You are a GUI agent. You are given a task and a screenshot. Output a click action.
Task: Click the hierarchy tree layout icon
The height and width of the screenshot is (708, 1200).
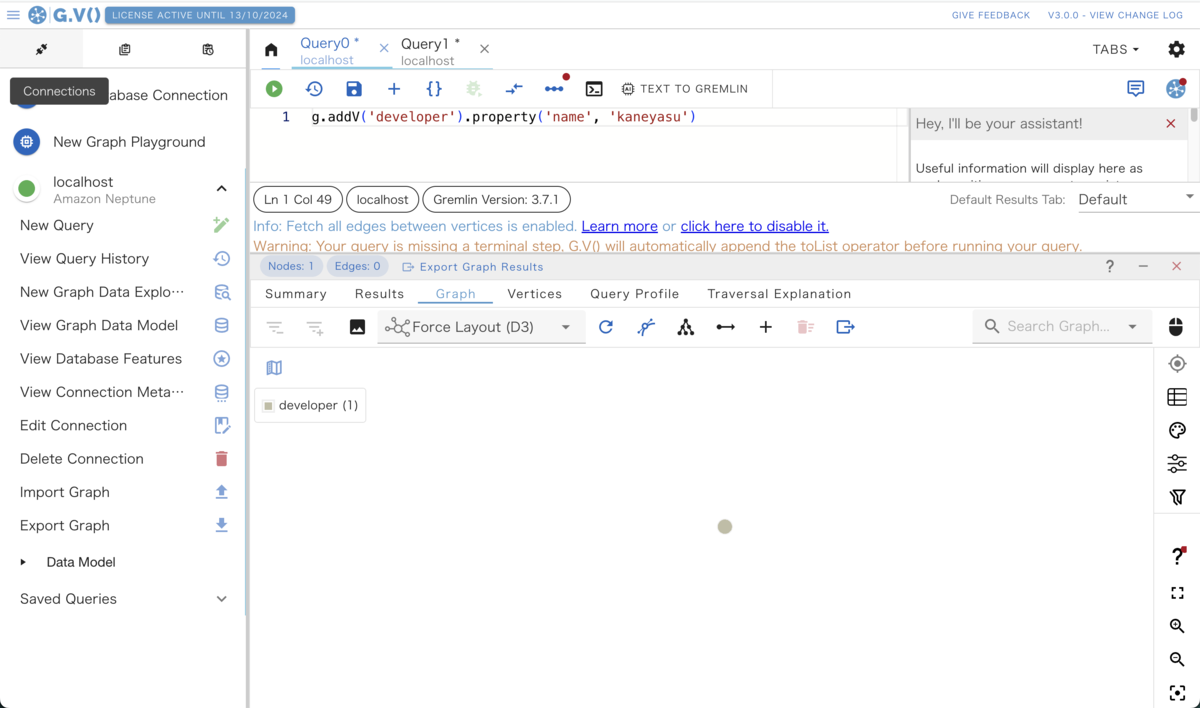686,327
